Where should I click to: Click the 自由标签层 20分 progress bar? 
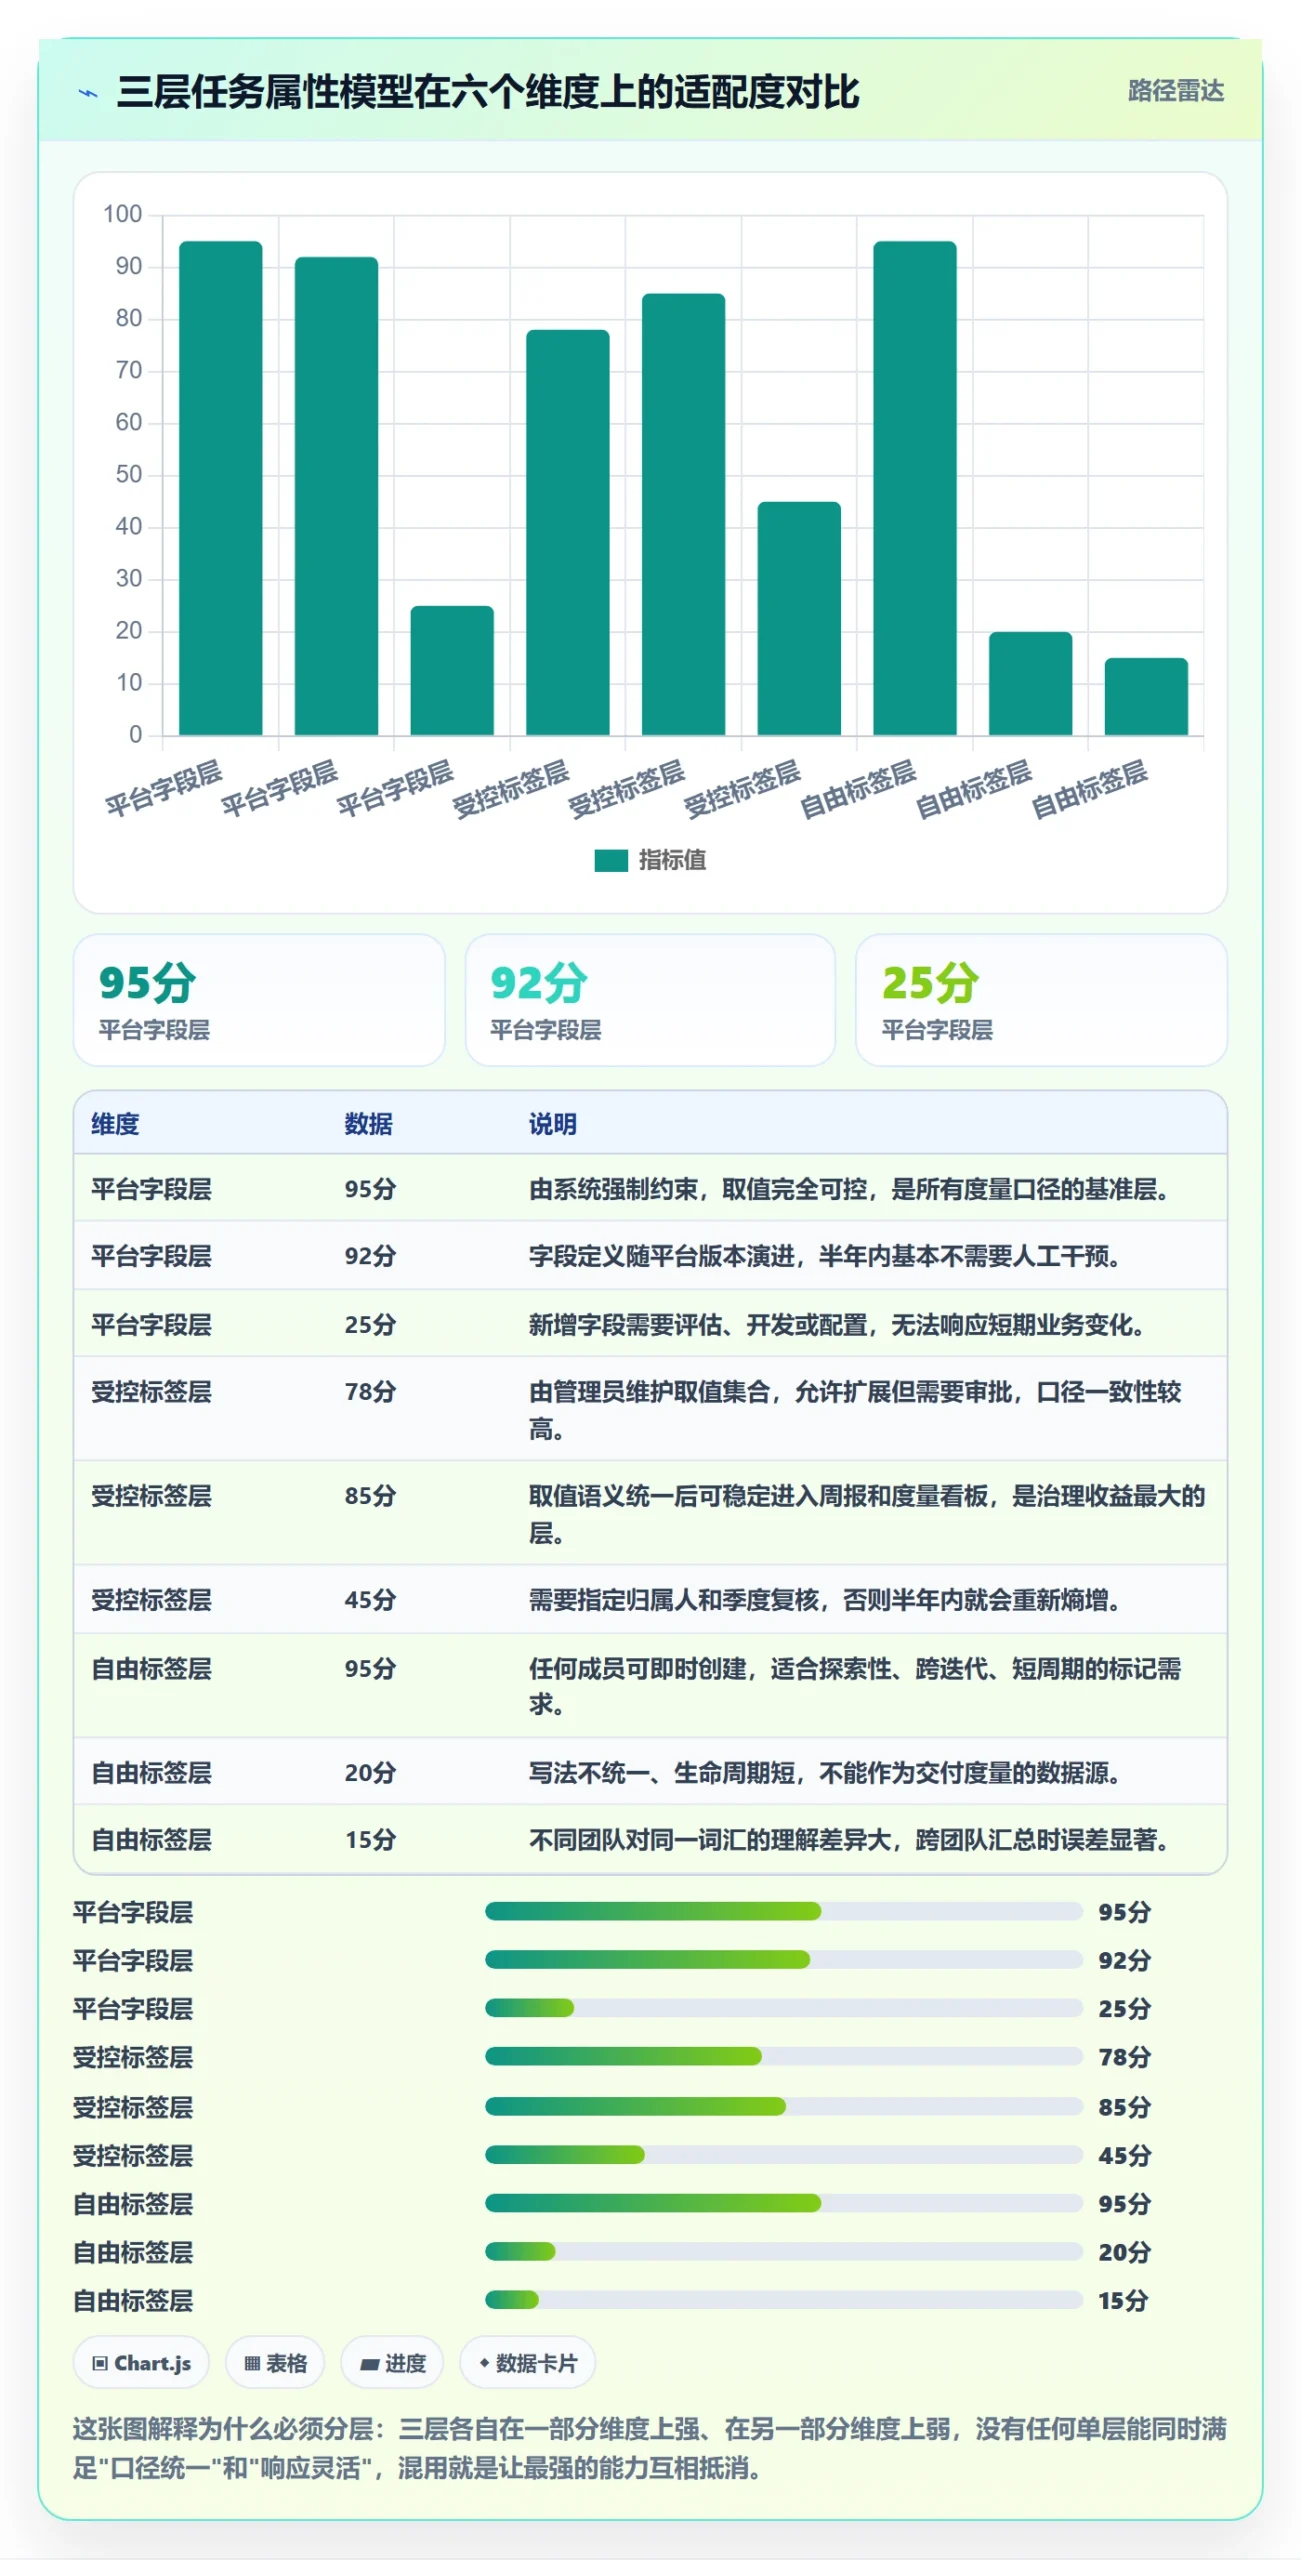coord(784,2252)
